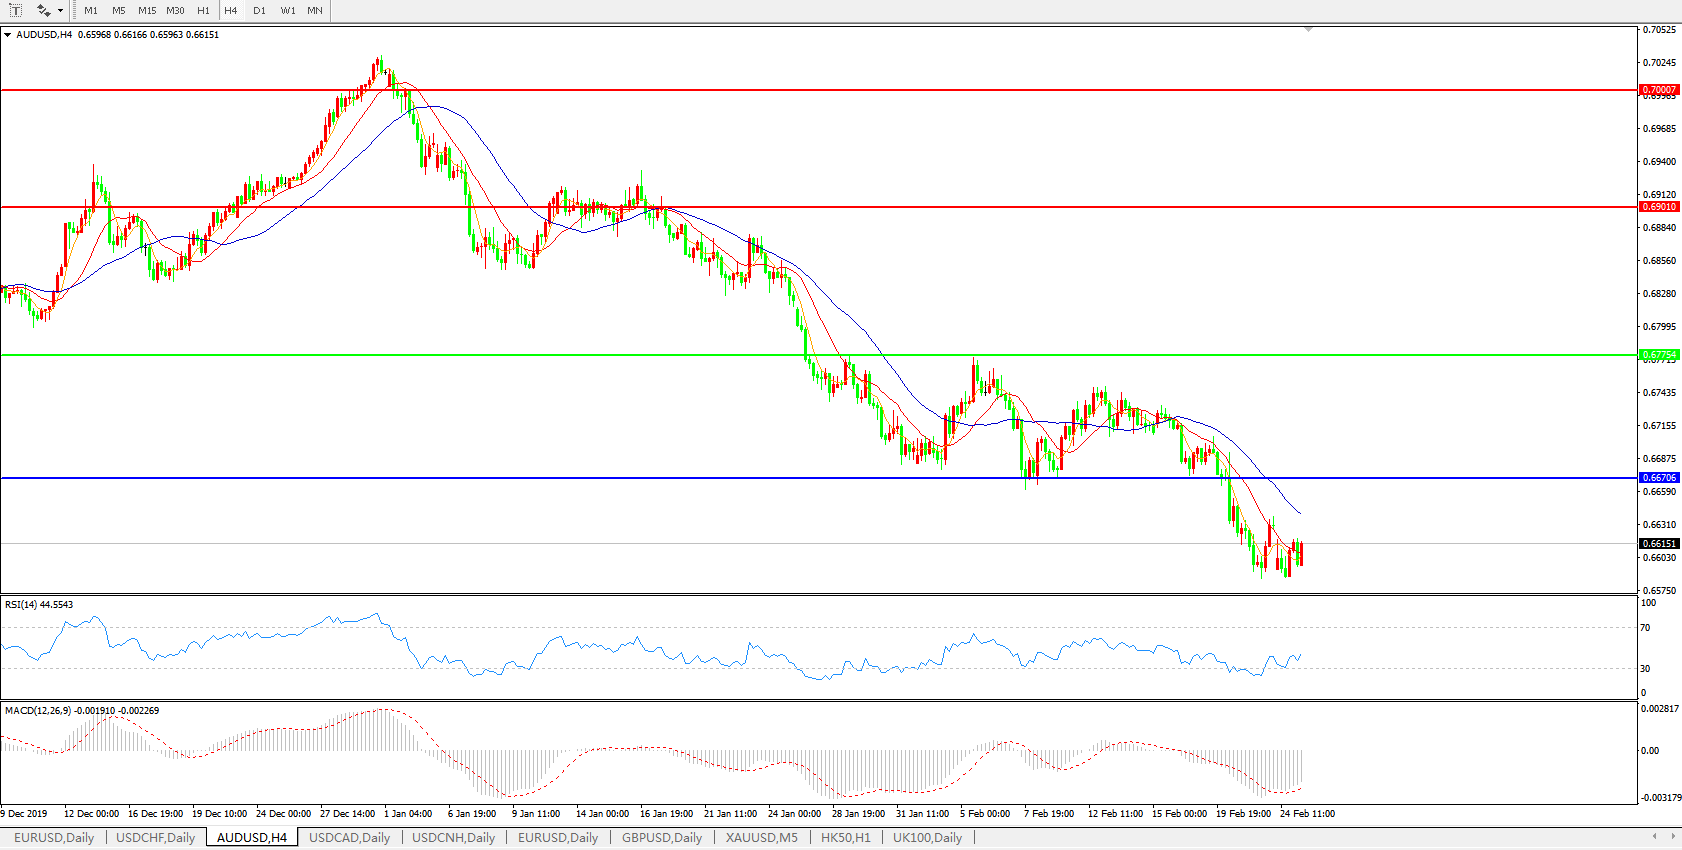The height and width of the screenshot is (850, 1682).
Task: Expand the AUDUSD,H4 chart title triangle
Action: coord(8,35)
